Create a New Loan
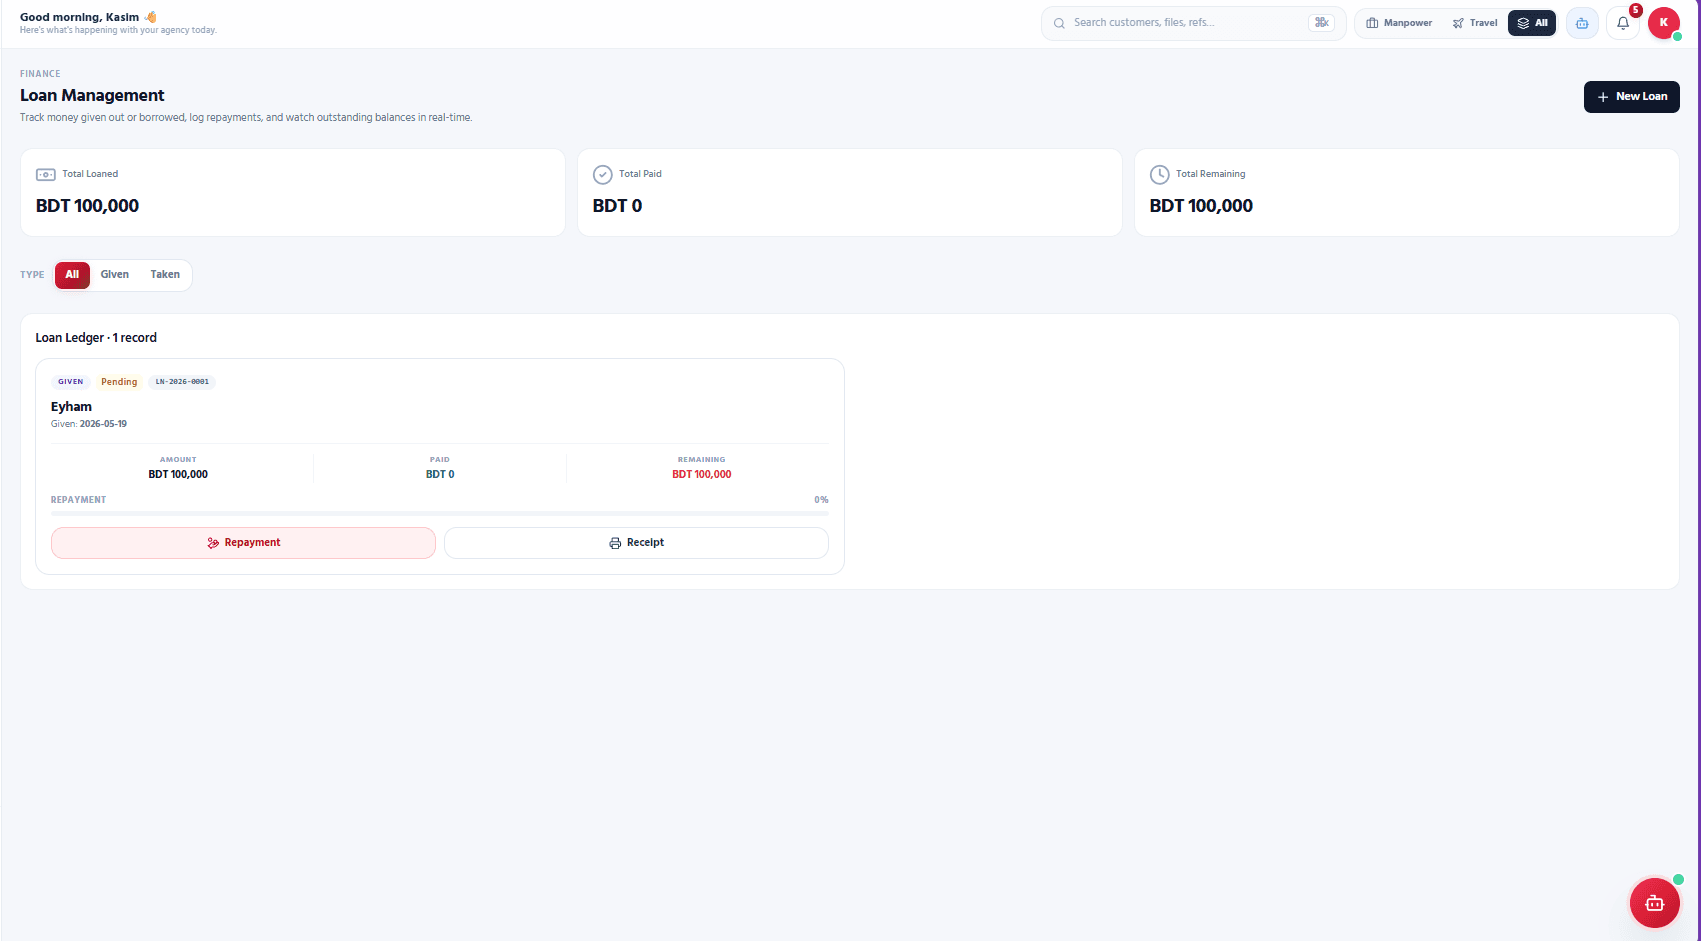This screenshot has height=941, width=1701. point(1632,97)
